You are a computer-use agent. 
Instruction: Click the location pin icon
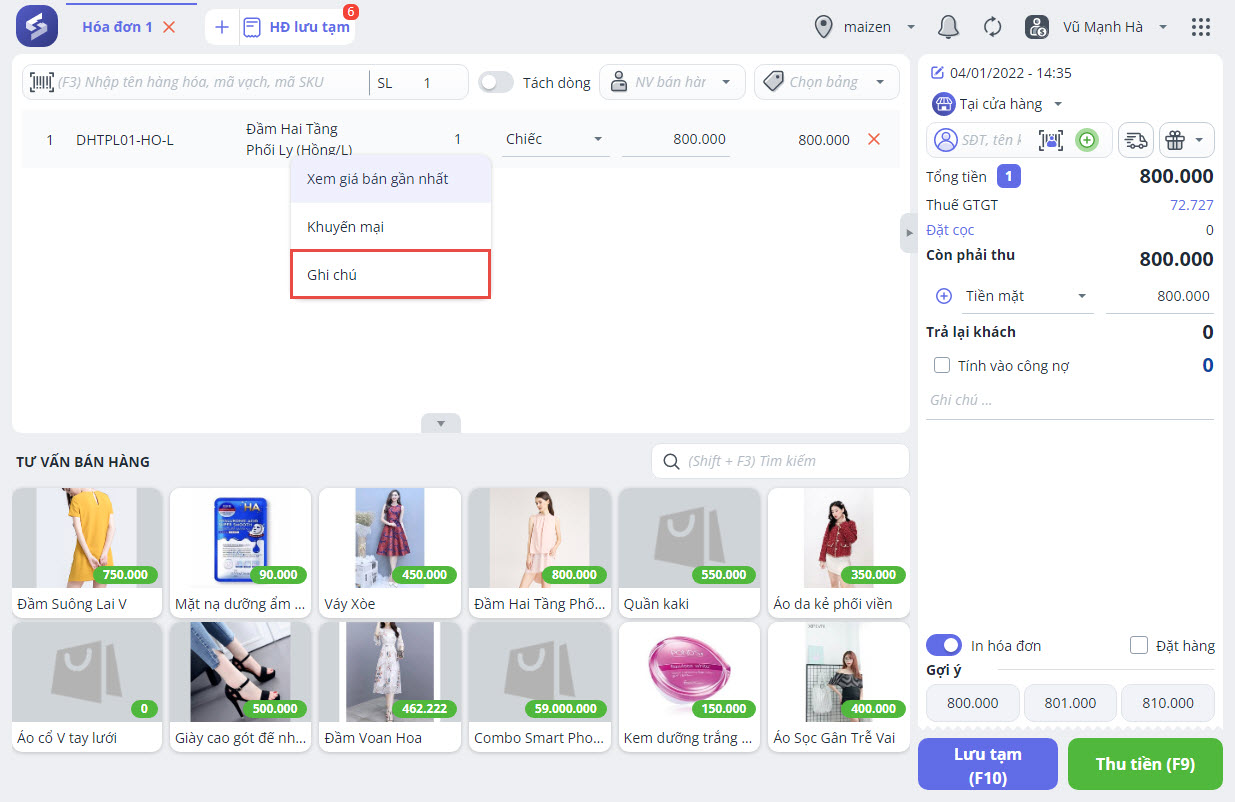coord(824,27)
